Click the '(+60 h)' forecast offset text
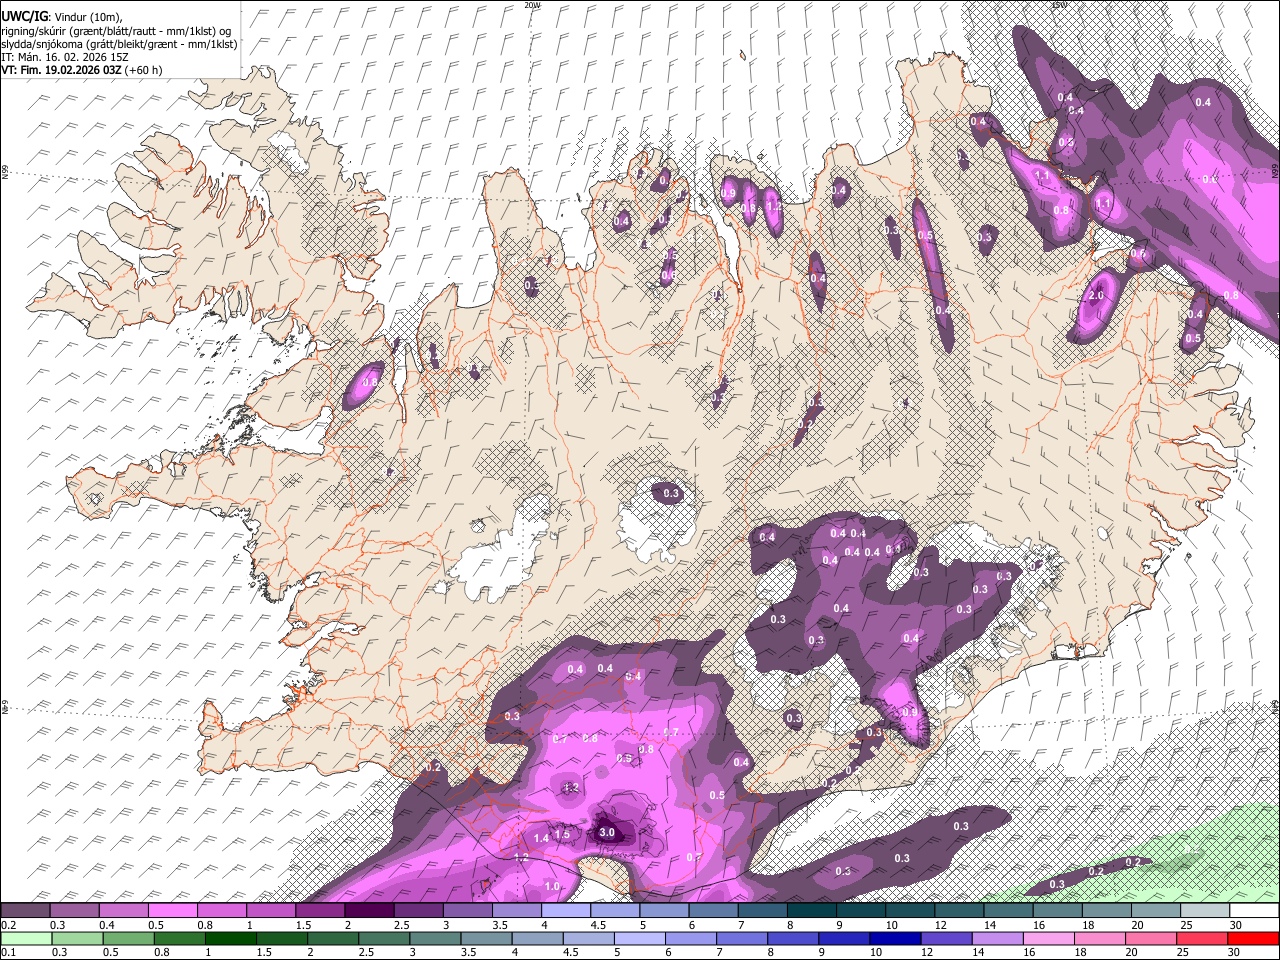Viewport: 1280px width, 960px height. click(x=144, y=70)
